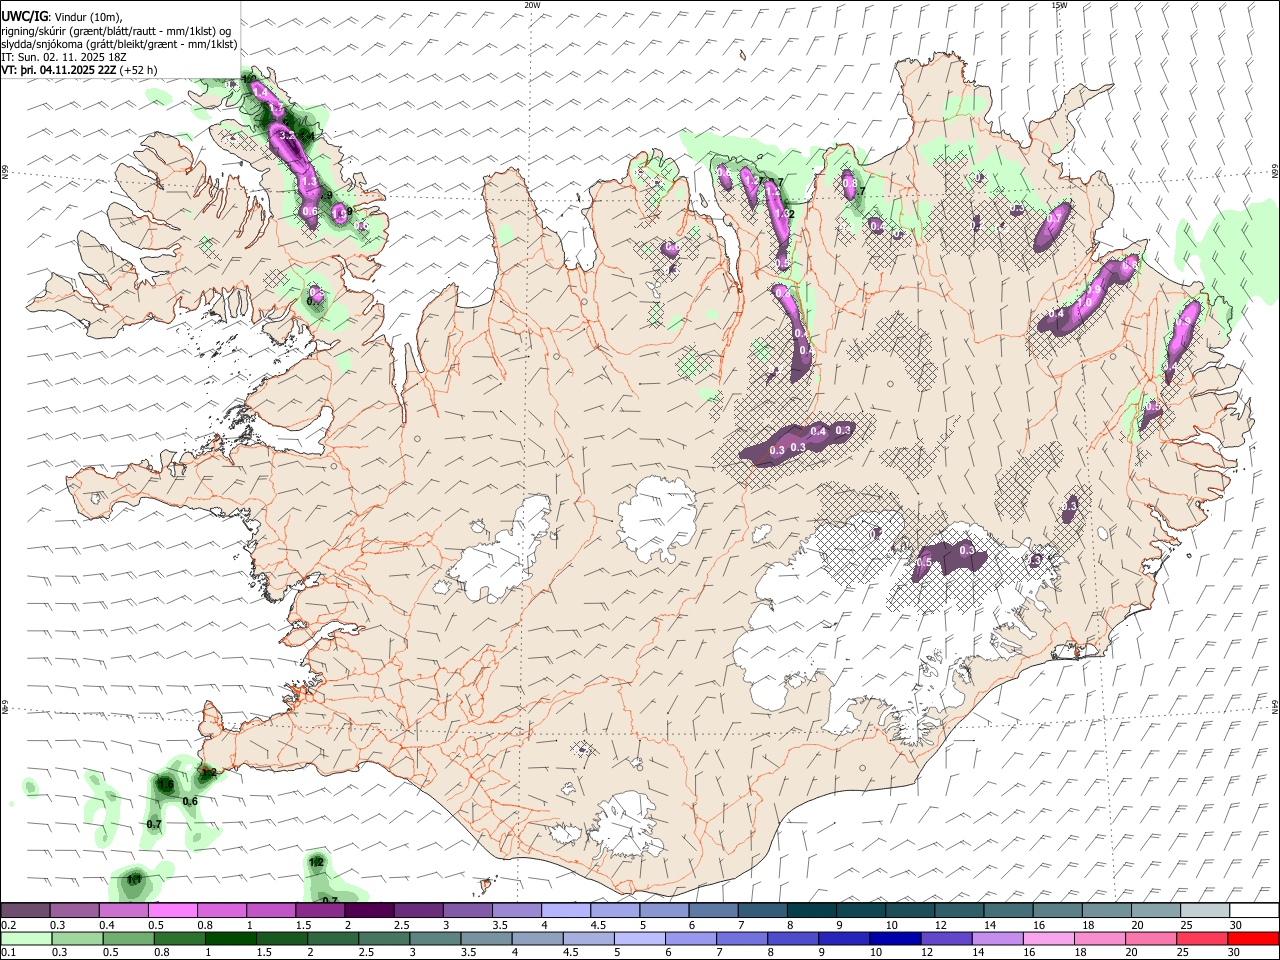Click the '3.2' precipitation value on the map
The height and width of the screenshot is (960, 1280).
point(286,134)
